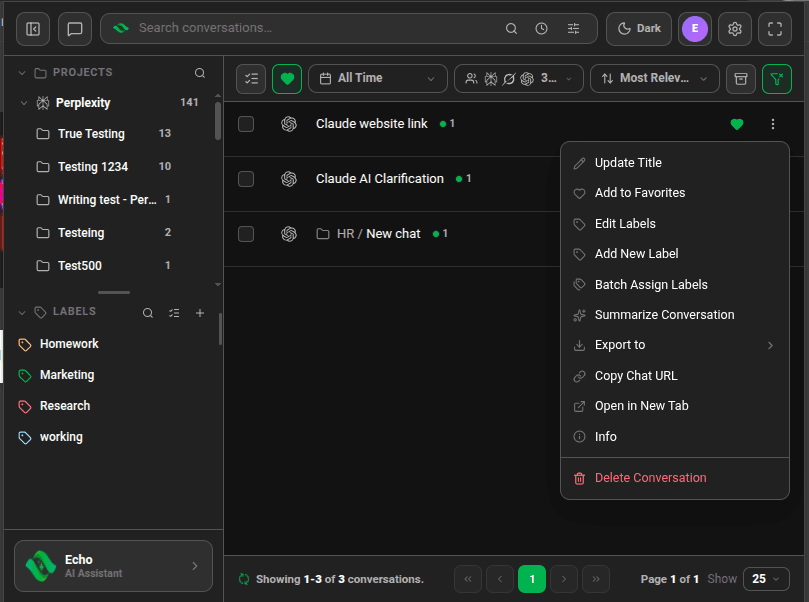This screenshot has width=809, height=602.
Task: Open the new chat bubble icon
Action: pos(75,29)
